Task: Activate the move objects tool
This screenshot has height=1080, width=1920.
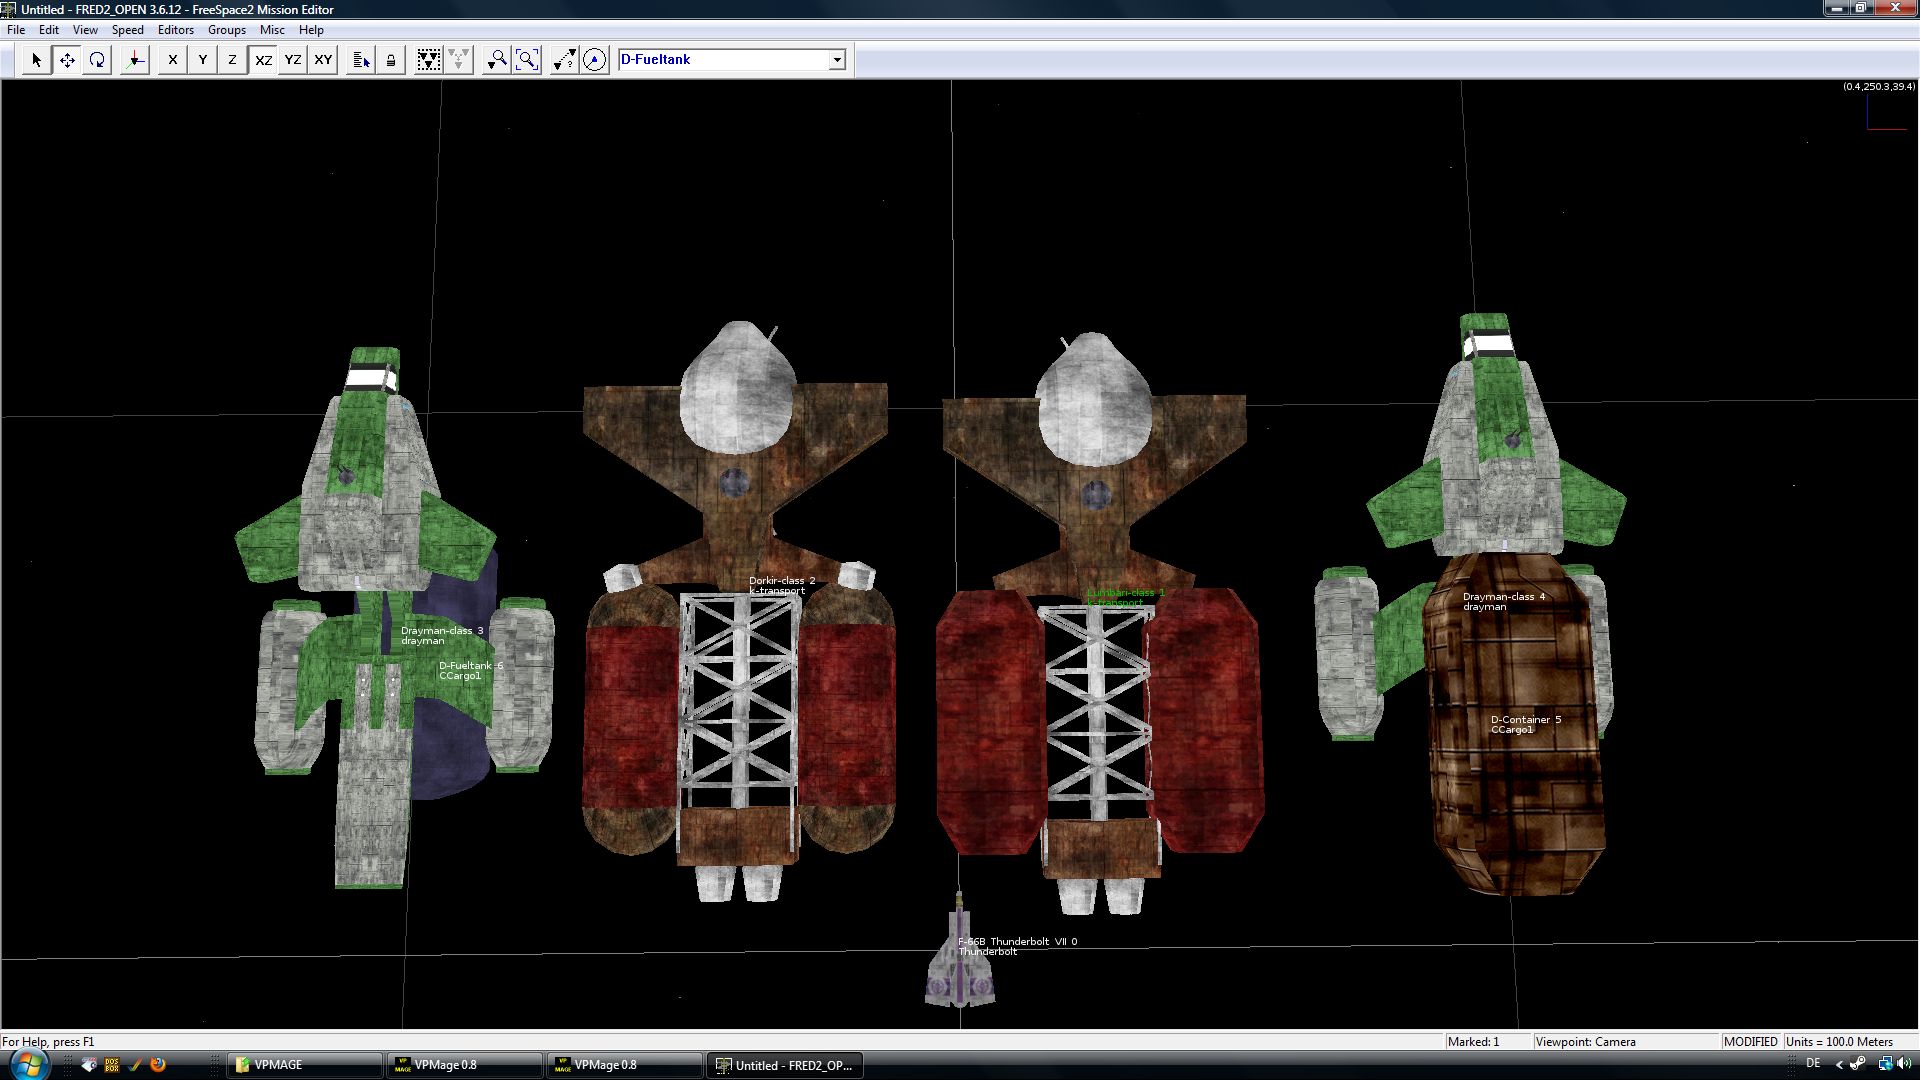Action: pyautogui.click(x=67, y=60)
